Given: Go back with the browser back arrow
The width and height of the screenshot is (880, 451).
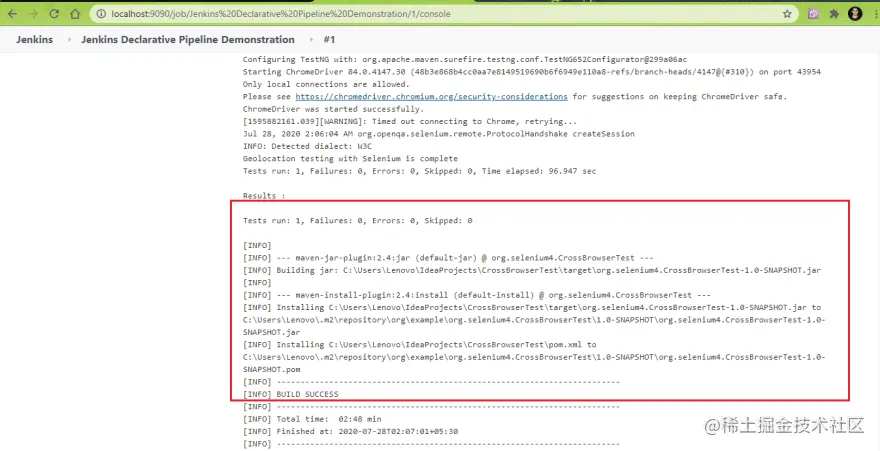Looking at the screenshot, I should (x=13, y=14).
